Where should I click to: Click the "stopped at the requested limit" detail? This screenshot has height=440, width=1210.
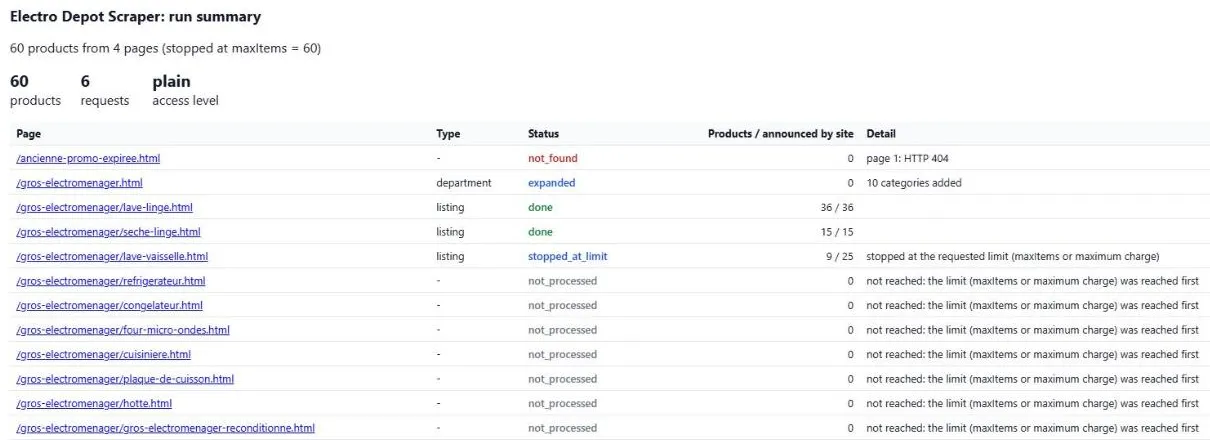point(1013,256)
